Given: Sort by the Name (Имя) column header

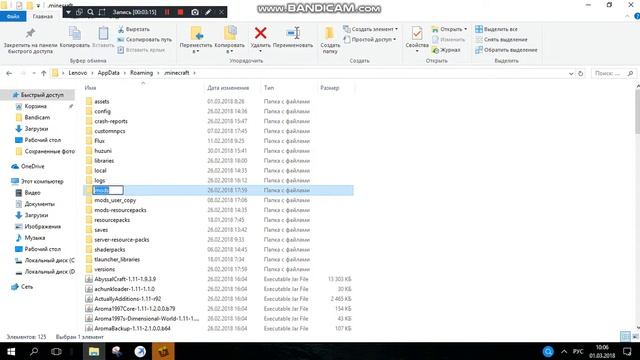Looking at the screenshot, I should pyautogui.click(x=90, y=88).
